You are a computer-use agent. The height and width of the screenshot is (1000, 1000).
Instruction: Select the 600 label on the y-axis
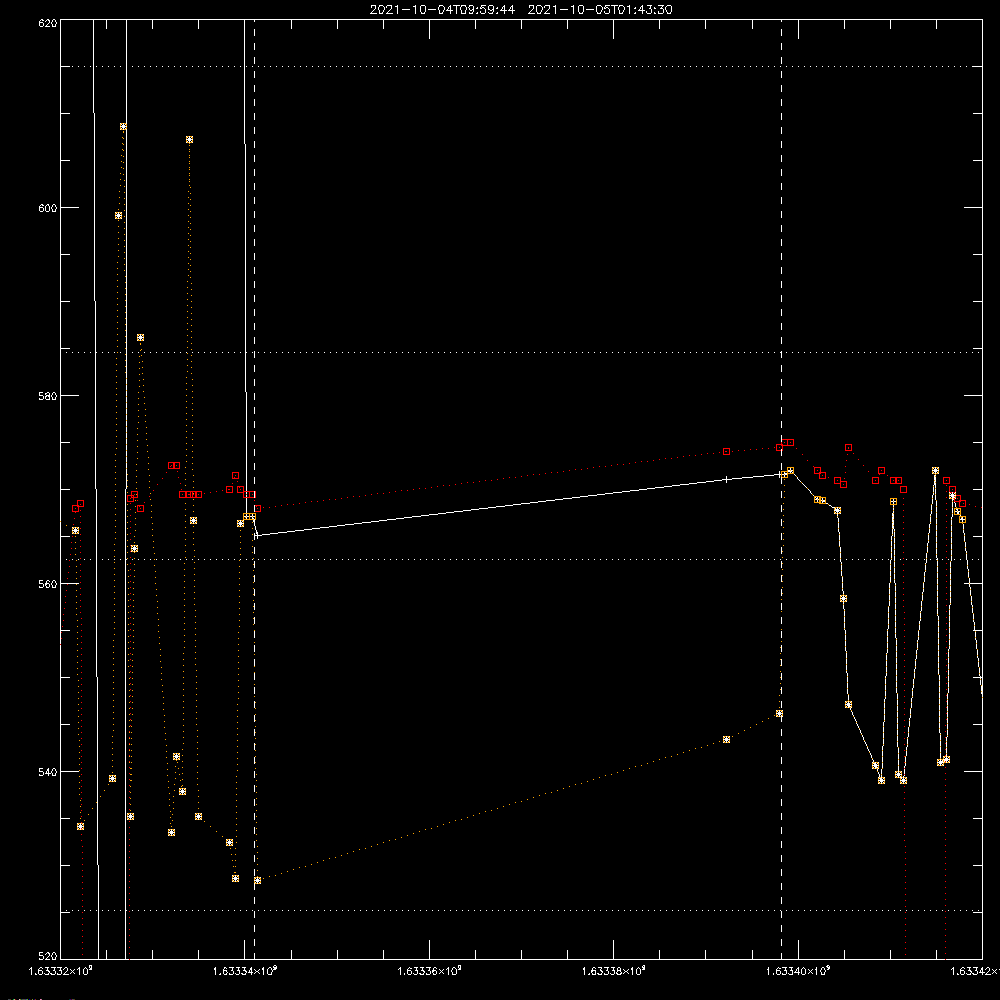(48, 208)
